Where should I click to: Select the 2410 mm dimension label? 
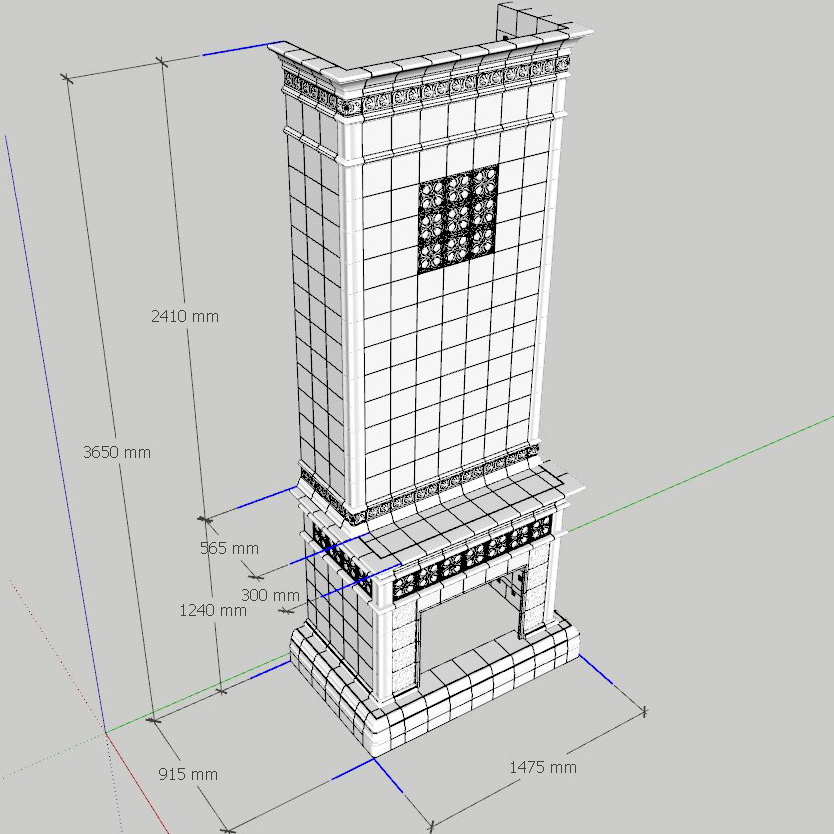(185, 316)
